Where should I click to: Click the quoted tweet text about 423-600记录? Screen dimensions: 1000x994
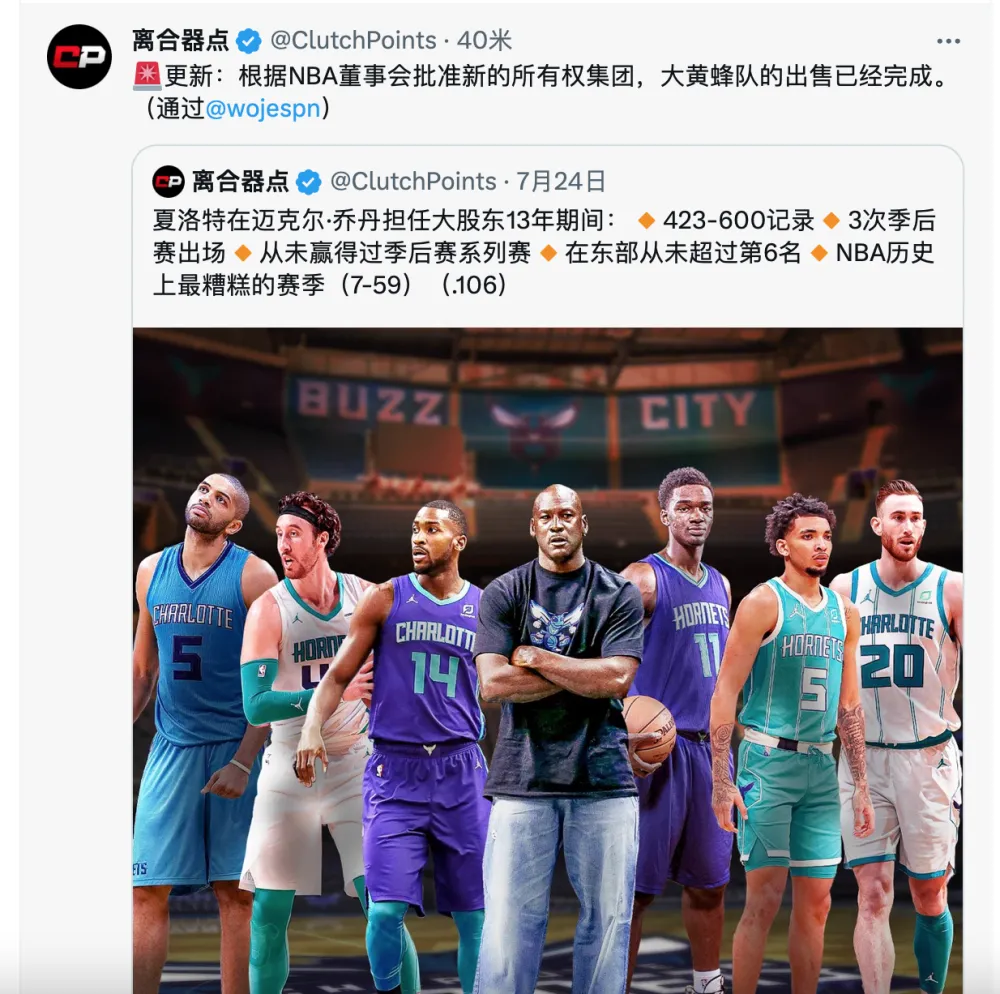[544, 252]
